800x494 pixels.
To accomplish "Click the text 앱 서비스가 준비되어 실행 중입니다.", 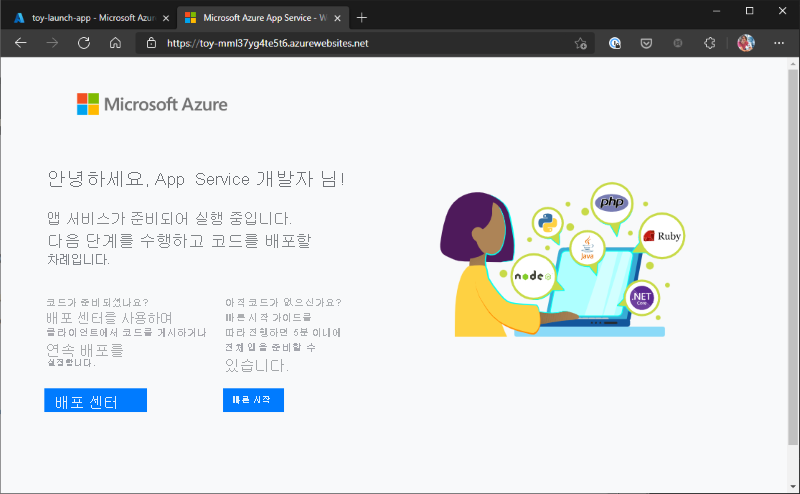I will [x=169, y=218].
